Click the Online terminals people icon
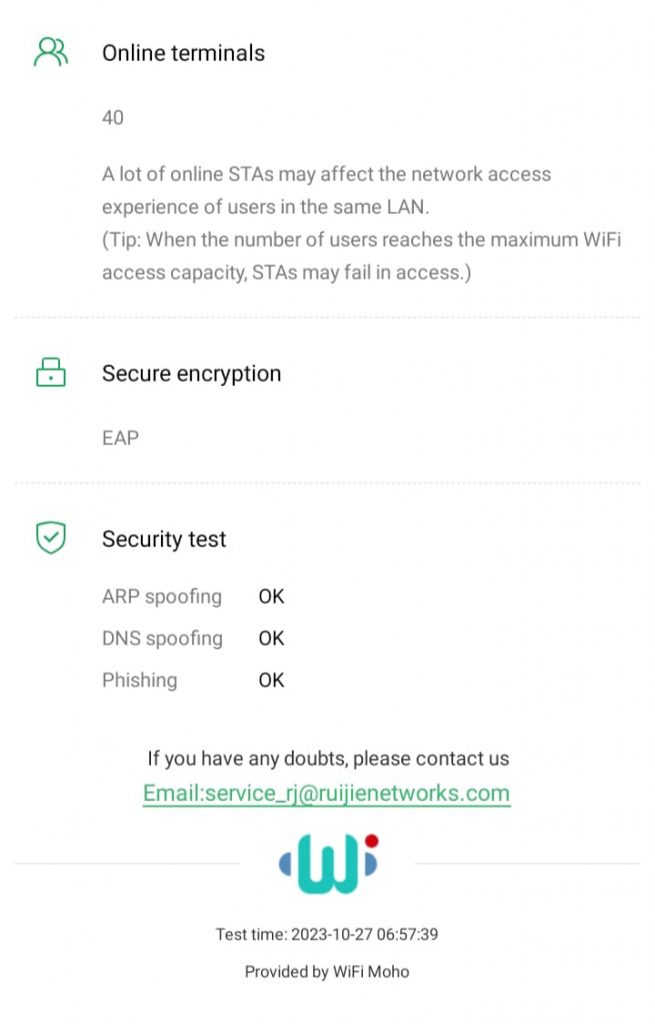 tap(51, 52)
